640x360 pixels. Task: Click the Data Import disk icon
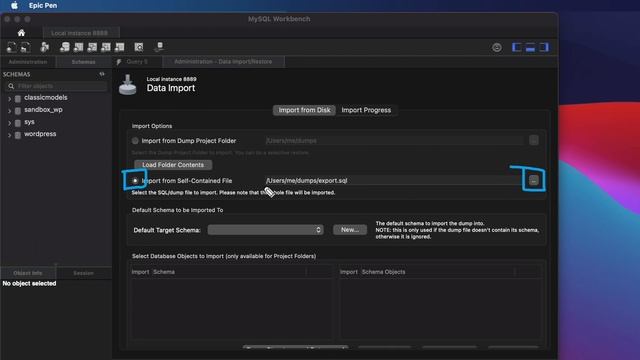tap(128, 85)
